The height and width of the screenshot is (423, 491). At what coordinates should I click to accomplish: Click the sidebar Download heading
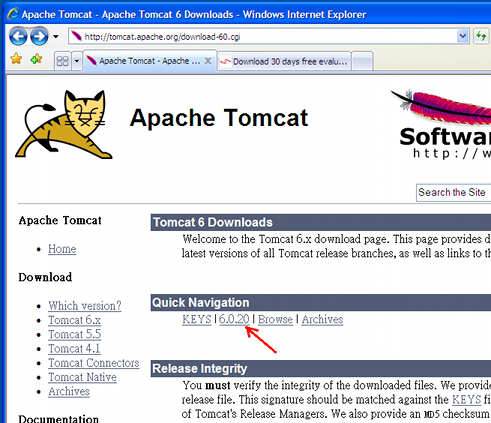(x=45, y=277)
